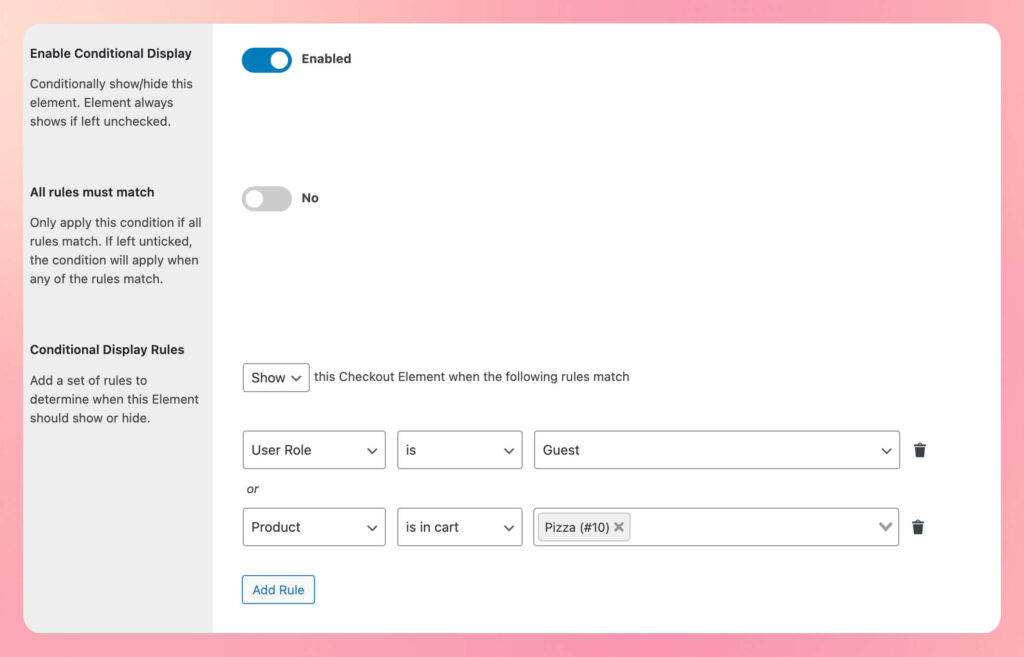Click the Add Rule button
The height and width of the screenshot is (657, 1024).
pyautogui.click(x=278, y=589)
